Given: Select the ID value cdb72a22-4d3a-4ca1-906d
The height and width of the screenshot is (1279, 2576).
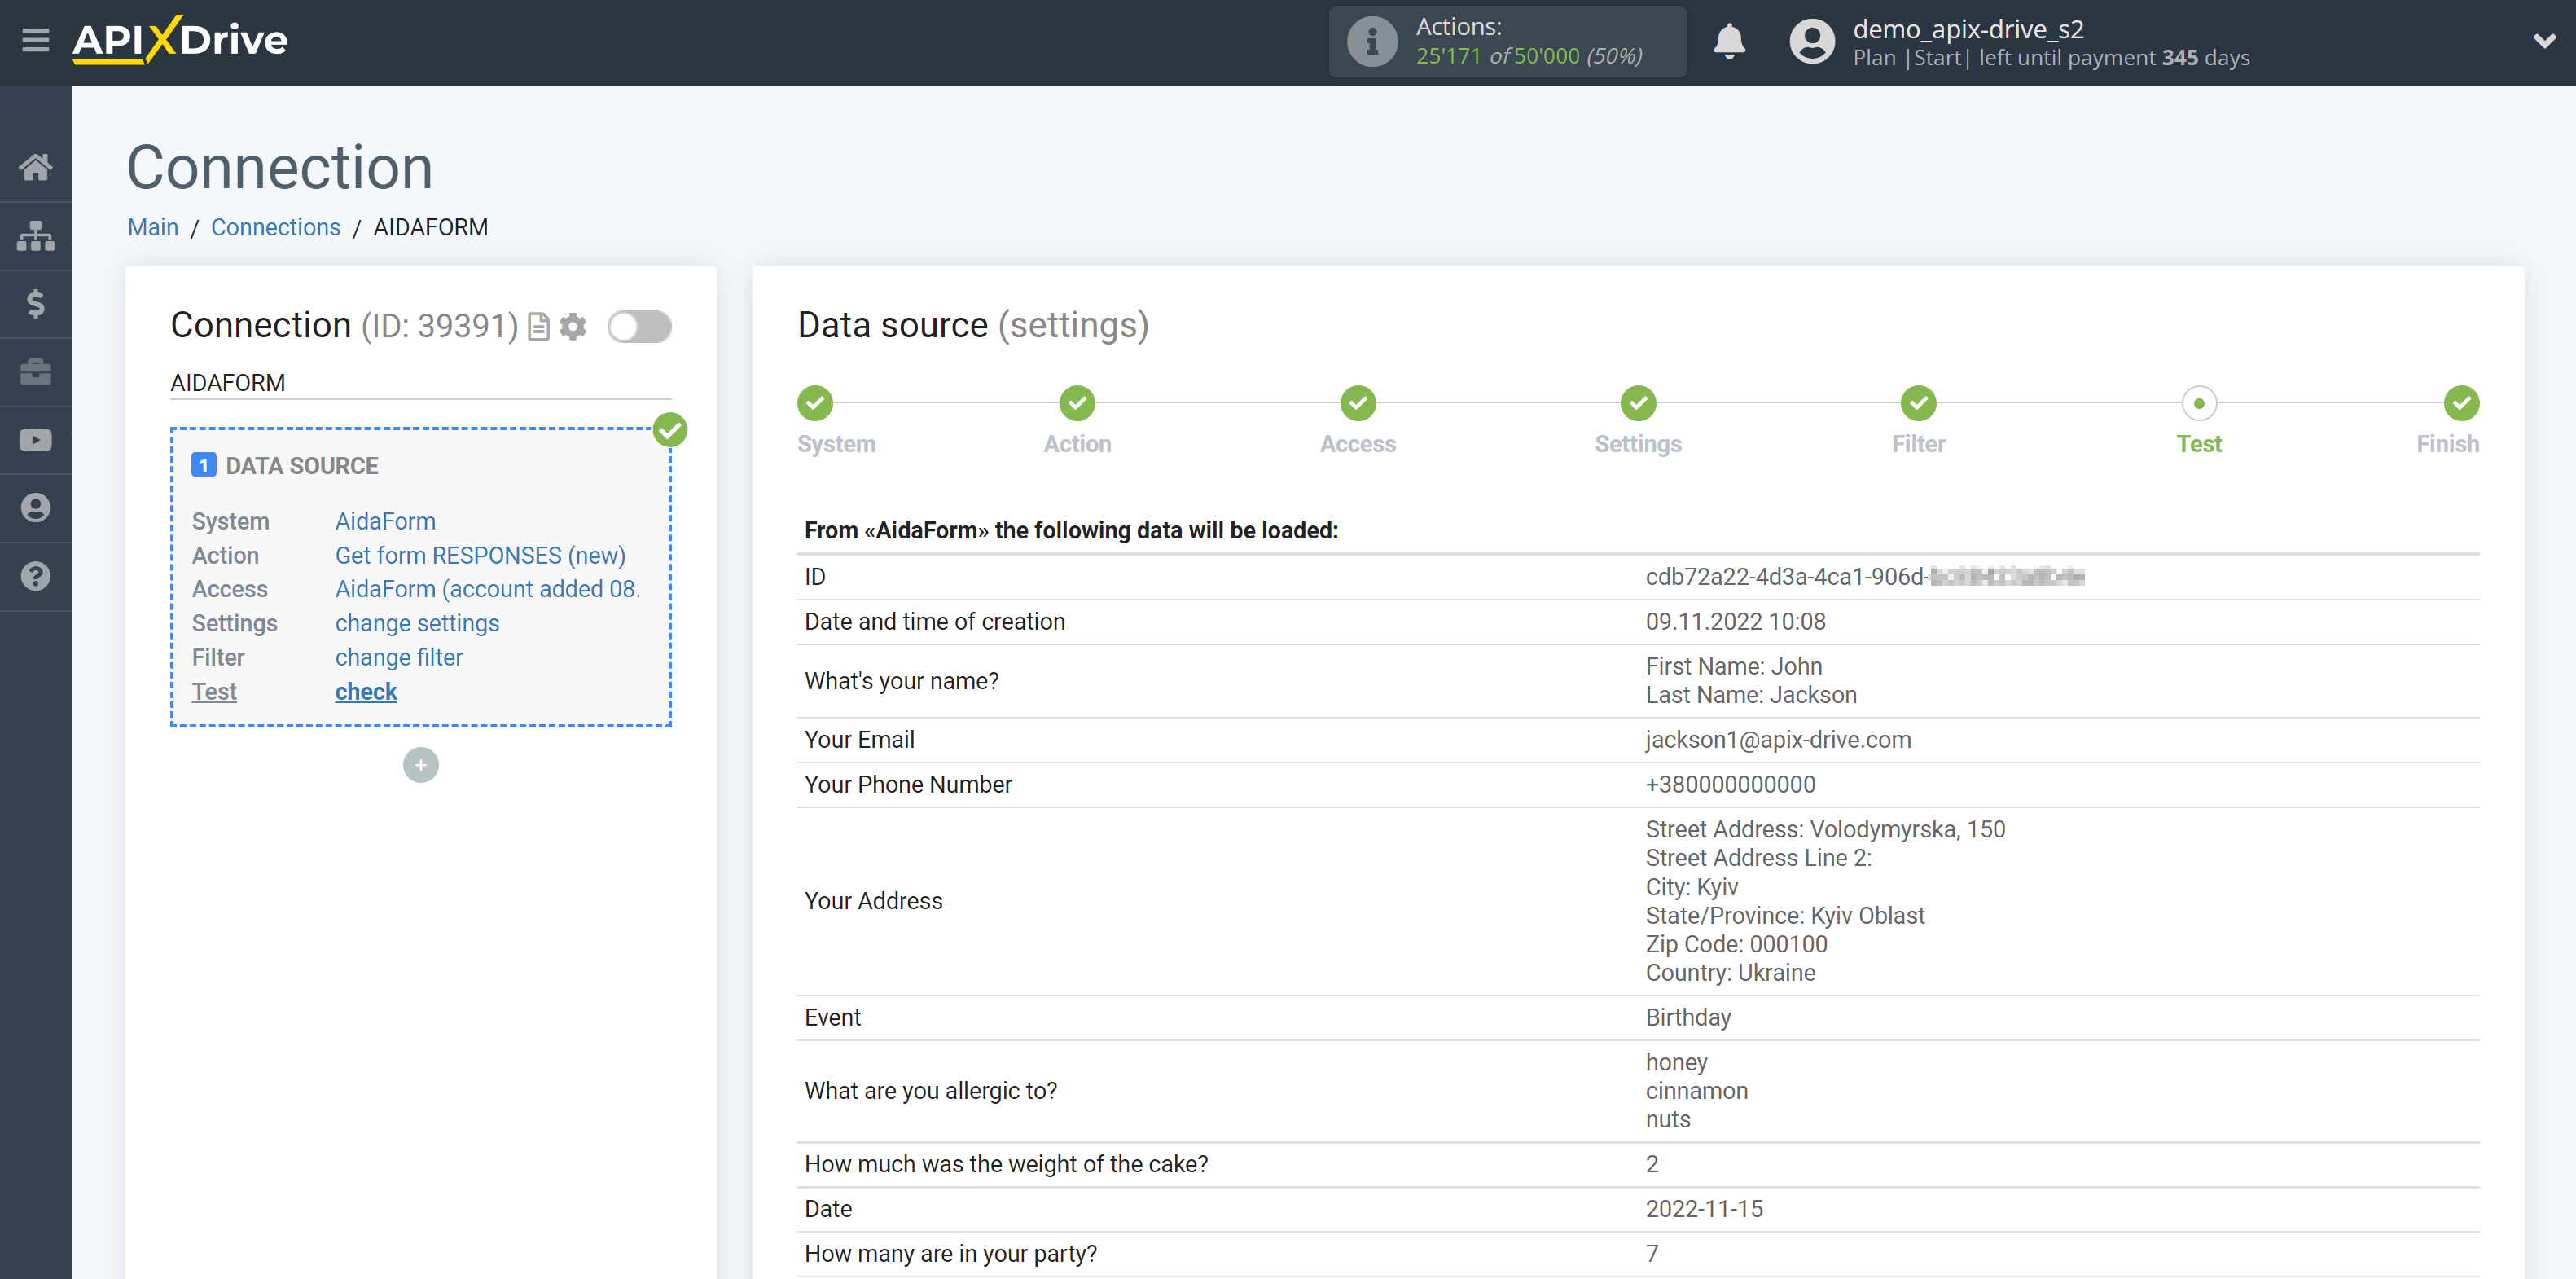Looking at the screenshot, I should (1786, 577).
